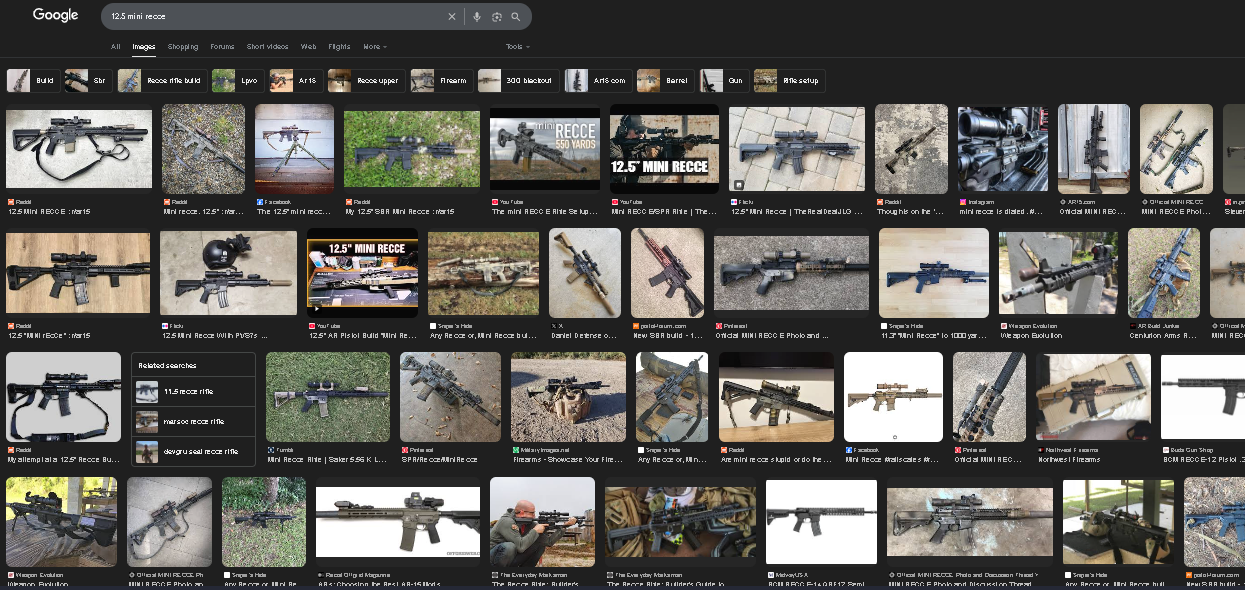The image size is (1245, 590).
Task: Open Google Lens camera search
Action: 497,17
